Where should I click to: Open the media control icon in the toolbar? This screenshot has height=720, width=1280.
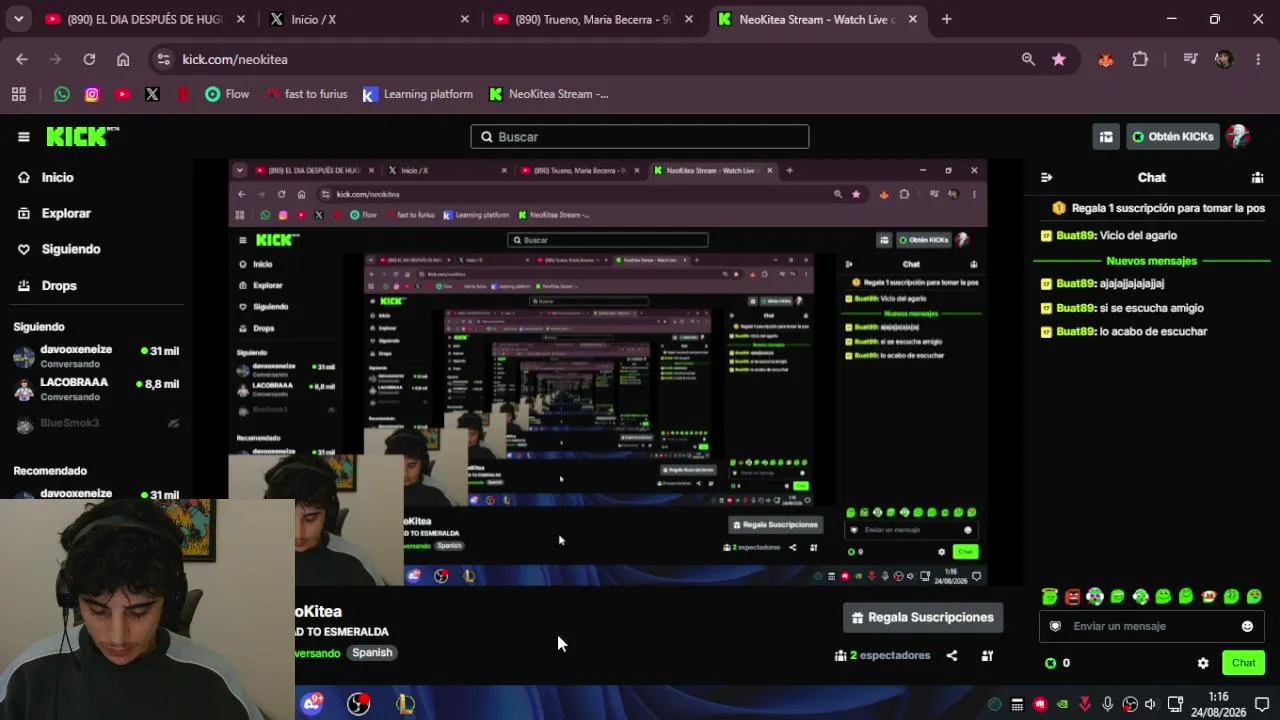point(1190,59)
